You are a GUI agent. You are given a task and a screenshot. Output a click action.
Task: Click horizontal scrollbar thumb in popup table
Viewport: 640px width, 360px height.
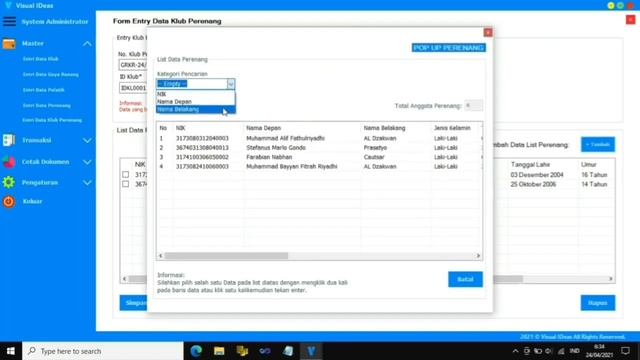tap(226, 256)
